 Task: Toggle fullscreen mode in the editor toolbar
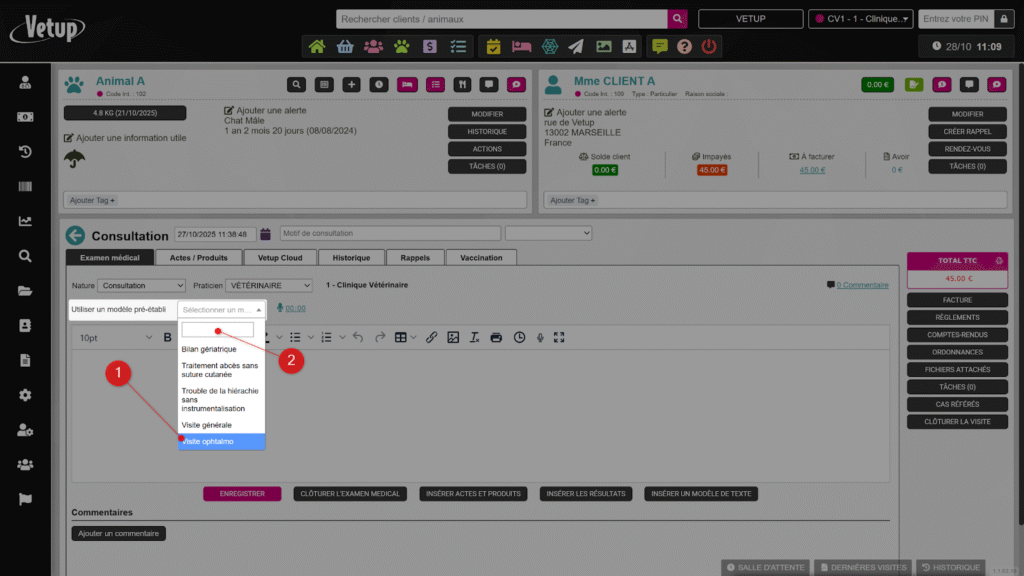pyautogui.click(x=559, y=338)
